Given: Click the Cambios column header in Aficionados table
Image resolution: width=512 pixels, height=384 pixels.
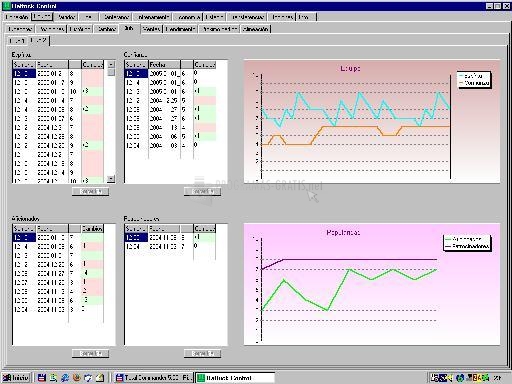Looking at the screenshot, I should click(92, 228).
